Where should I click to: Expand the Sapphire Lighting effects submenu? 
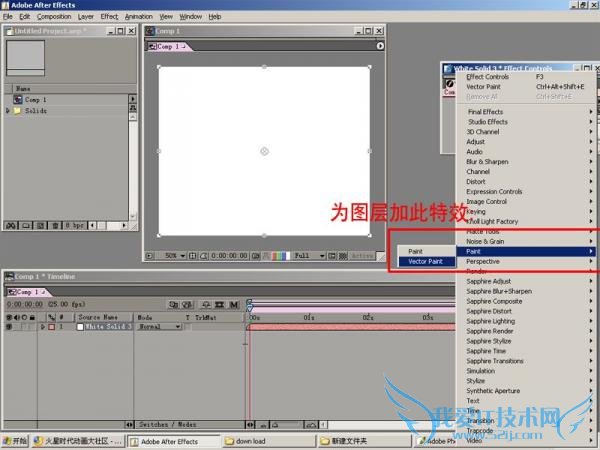[x=527, y=321]
